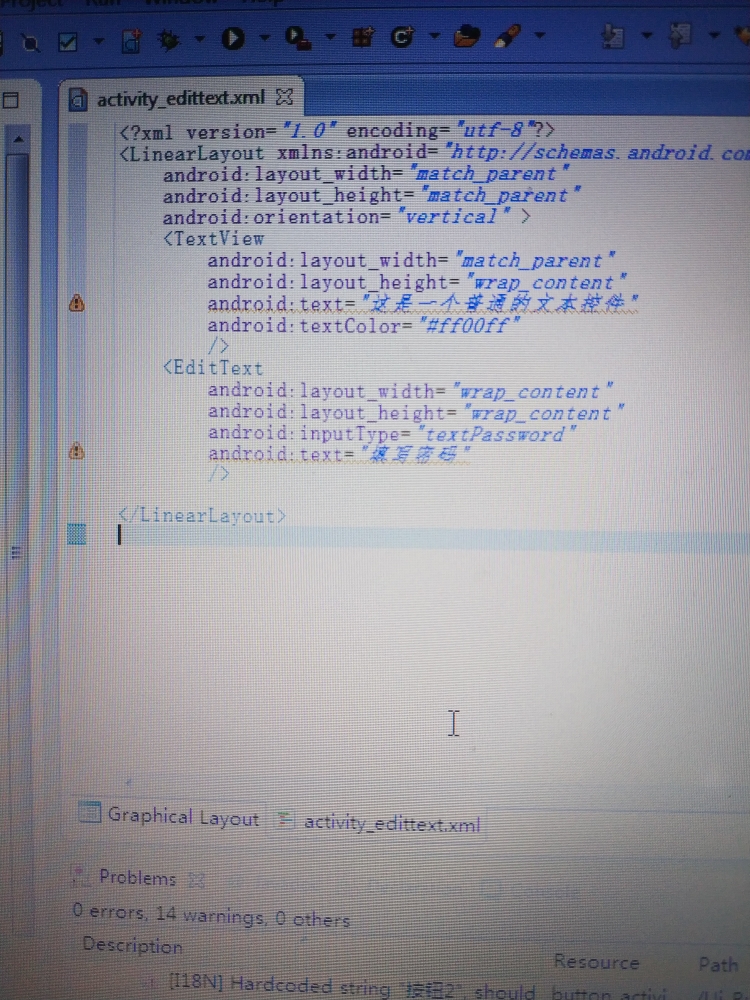Open the Debug dropdown arrow beside bug icon

(x=199, y=40)
